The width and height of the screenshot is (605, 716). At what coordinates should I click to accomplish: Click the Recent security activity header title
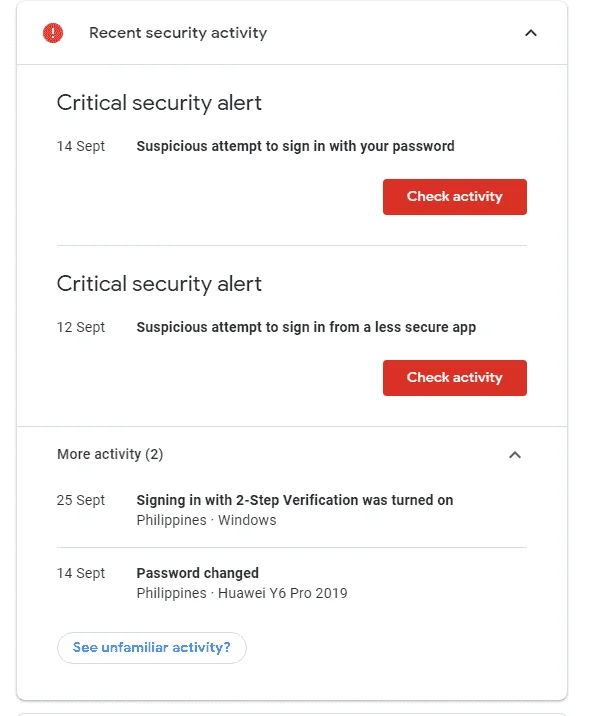178,33
